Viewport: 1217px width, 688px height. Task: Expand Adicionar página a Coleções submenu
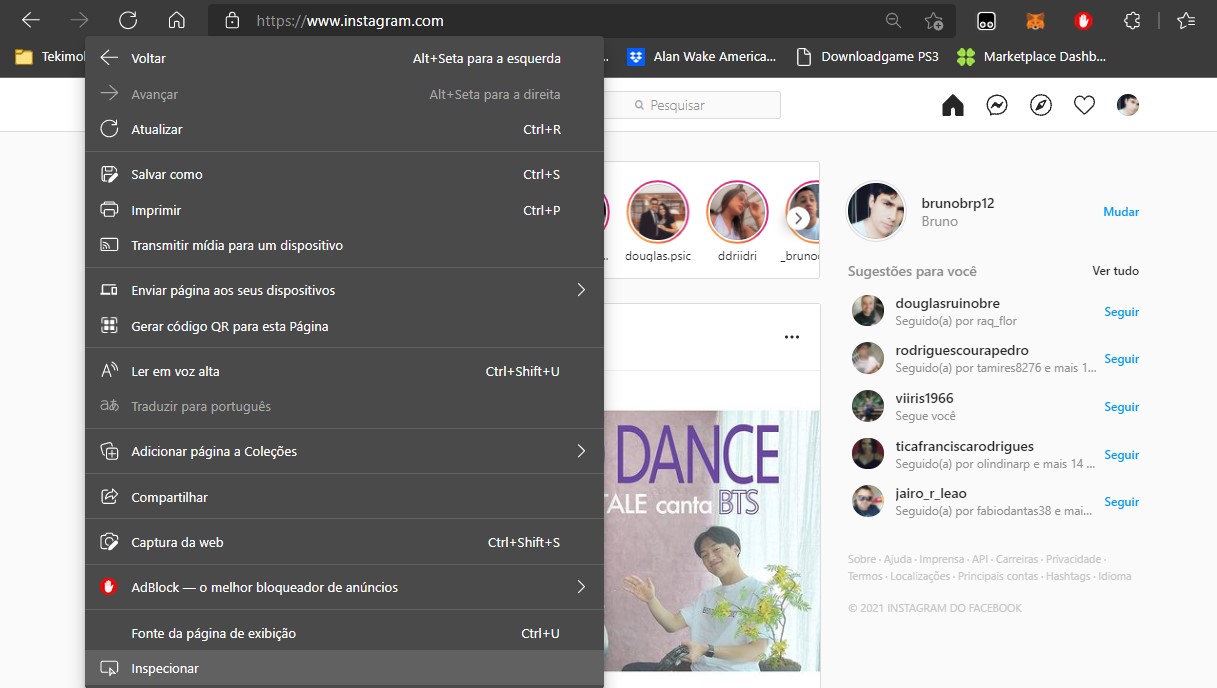coord(344,452)
